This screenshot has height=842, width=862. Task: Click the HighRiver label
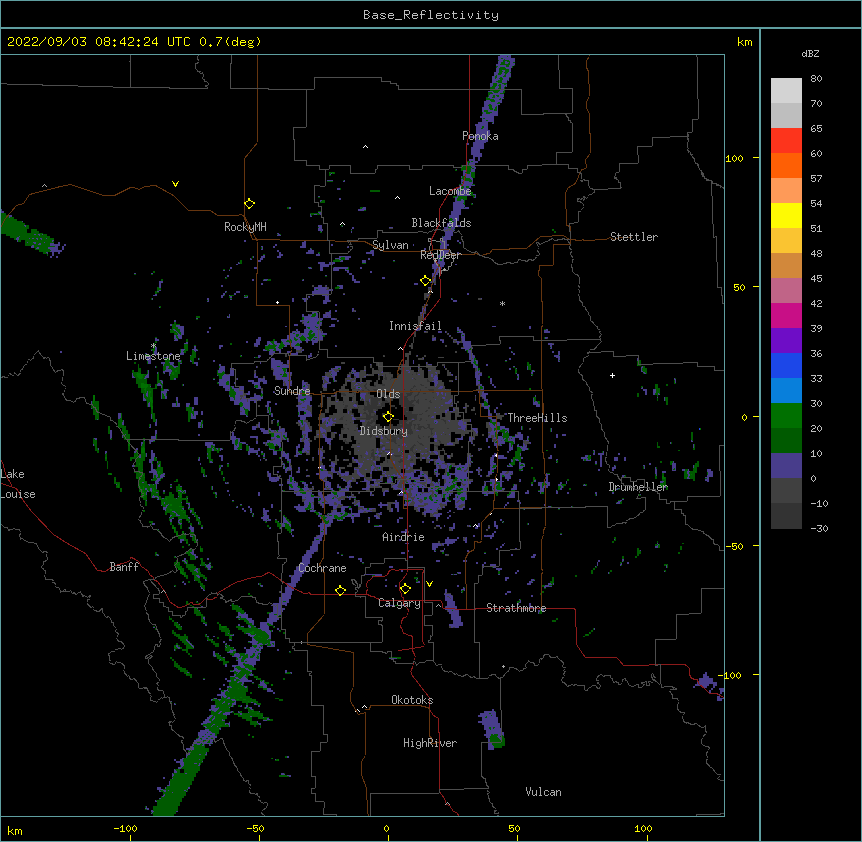click(430, 743)
